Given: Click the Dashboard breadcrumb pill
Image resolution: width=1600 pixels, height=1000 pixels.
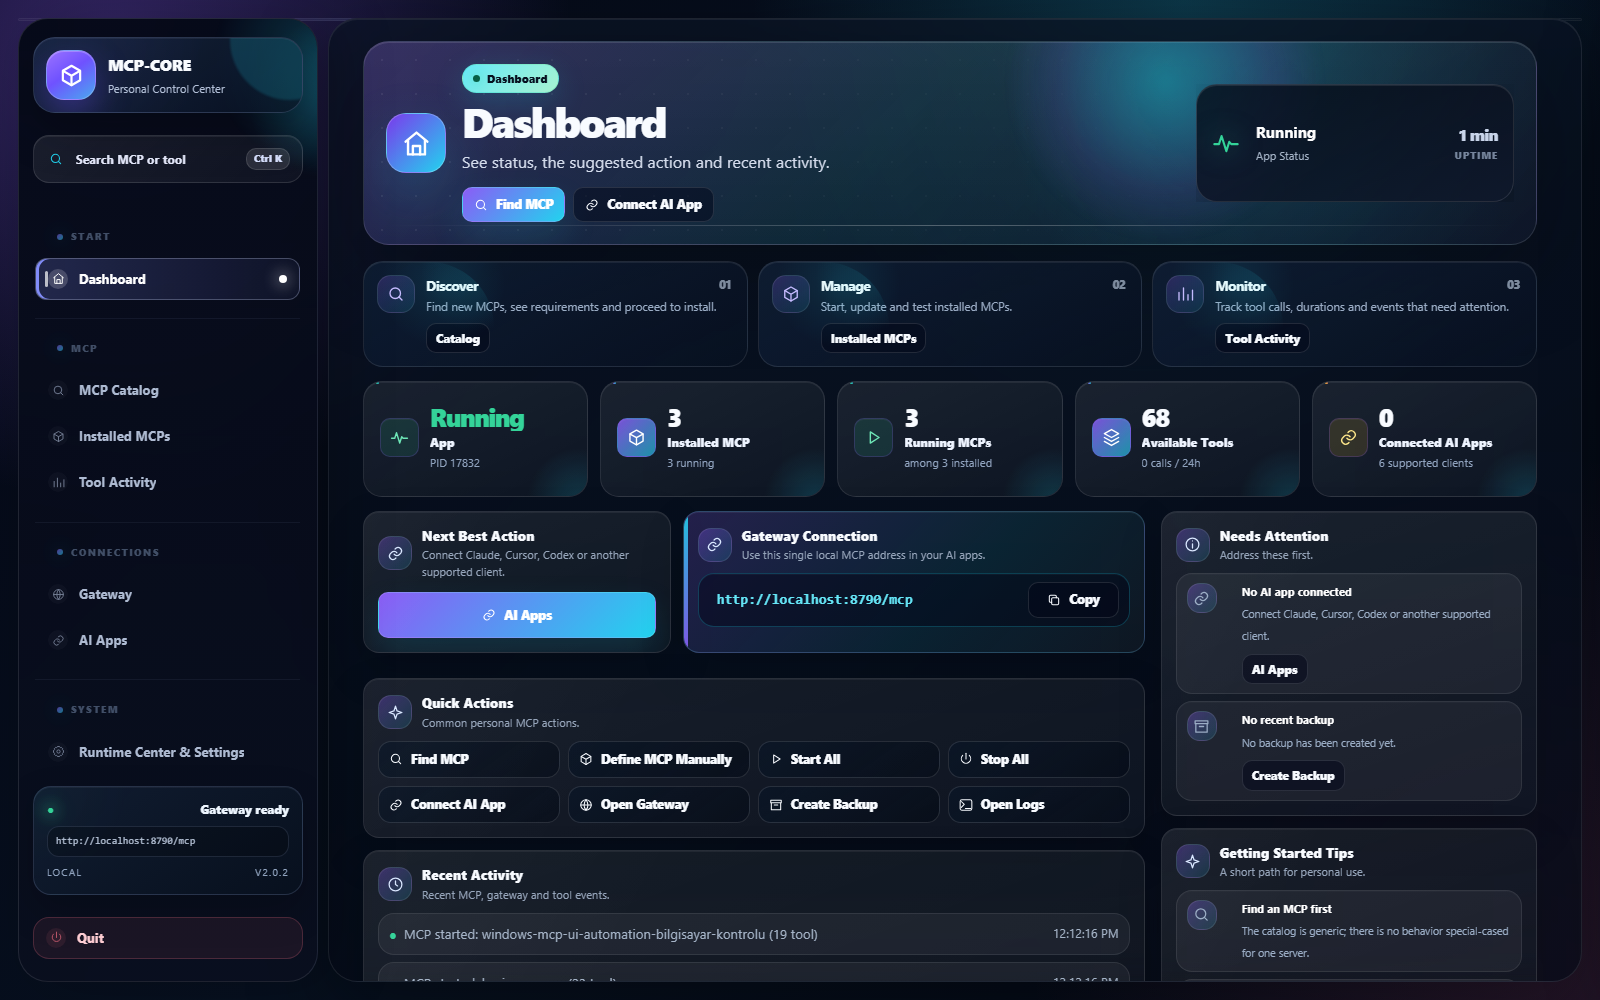Looking at the screenshot, I should (510, 79).
